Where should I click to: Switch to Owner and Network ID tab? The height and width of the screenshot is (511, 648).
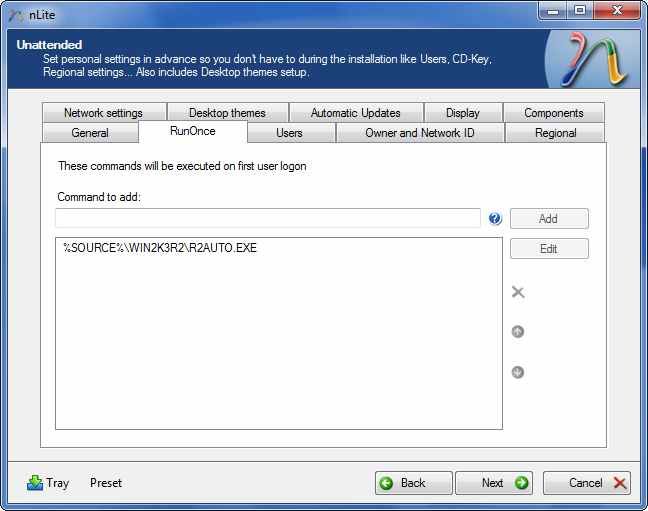pyautogui.click(x=420, y=133)
